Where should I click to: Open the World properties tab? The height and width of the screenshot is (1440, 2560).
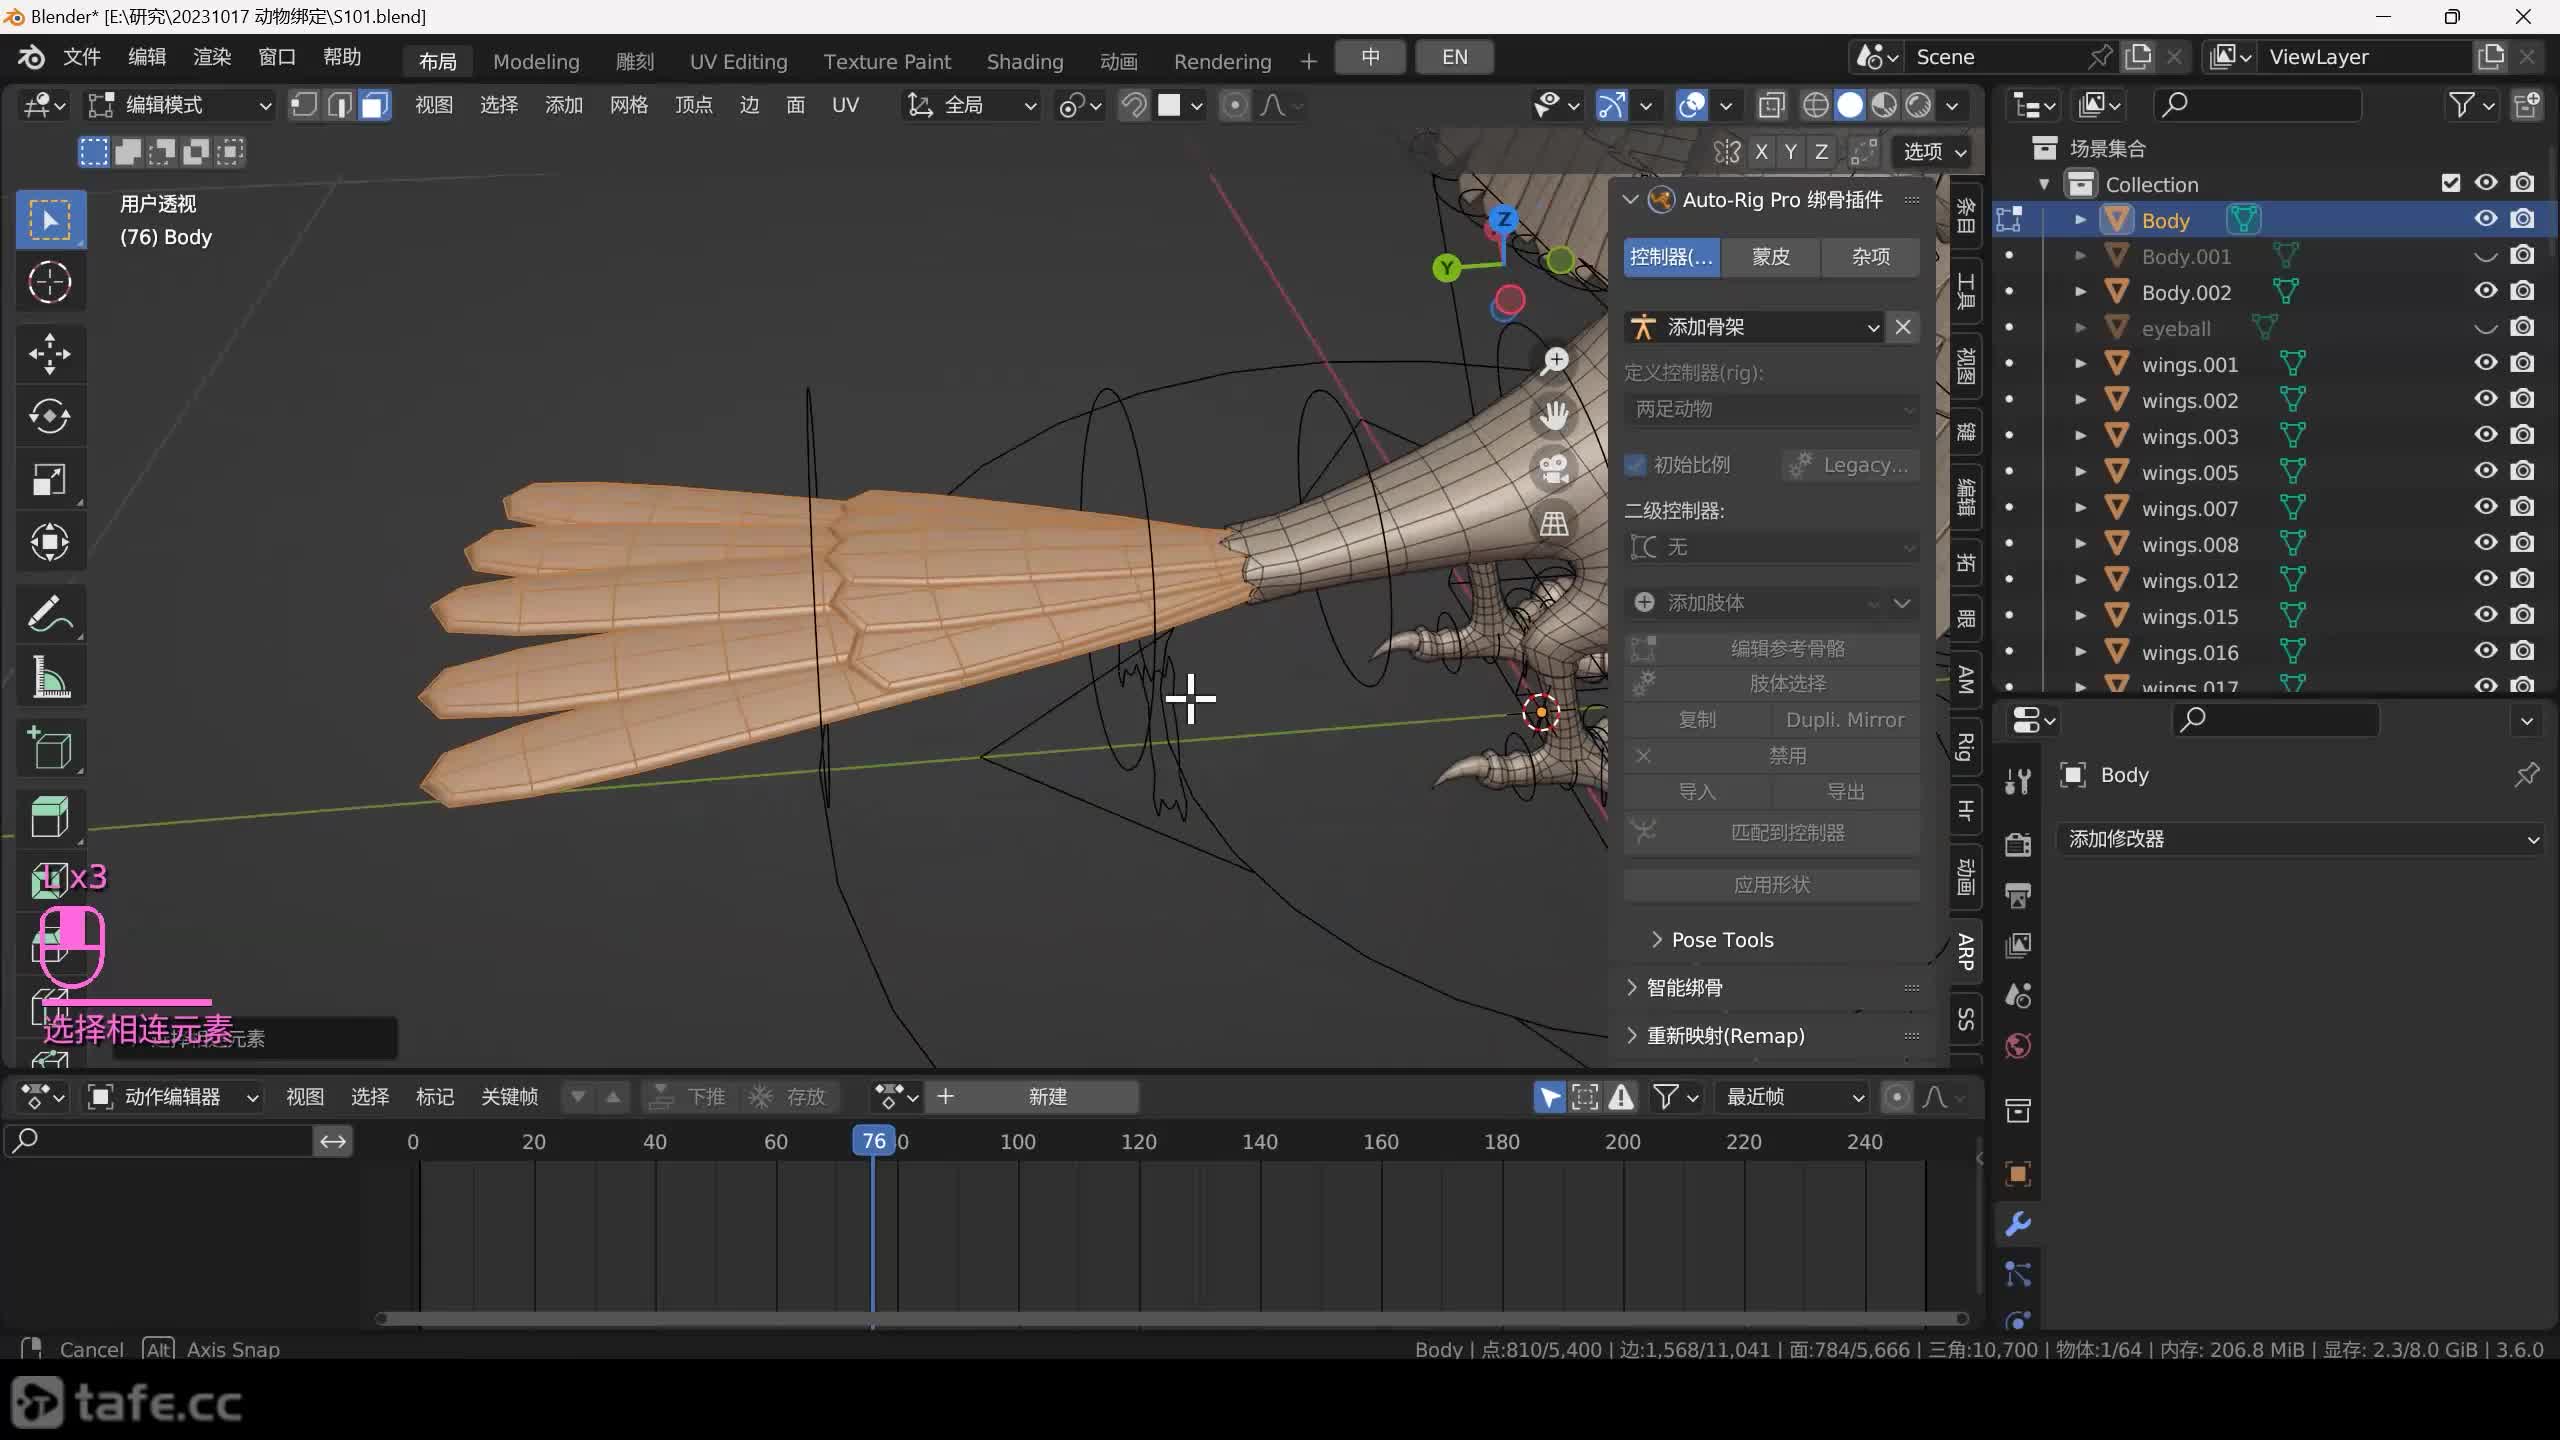coord(2018,1046)
